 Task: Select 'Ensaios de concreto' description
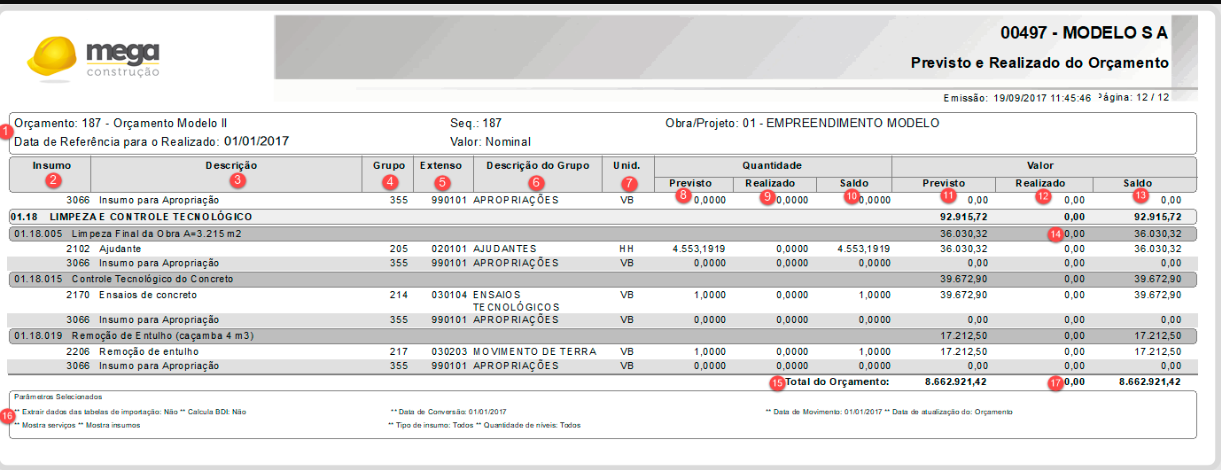tap(148, 295)
